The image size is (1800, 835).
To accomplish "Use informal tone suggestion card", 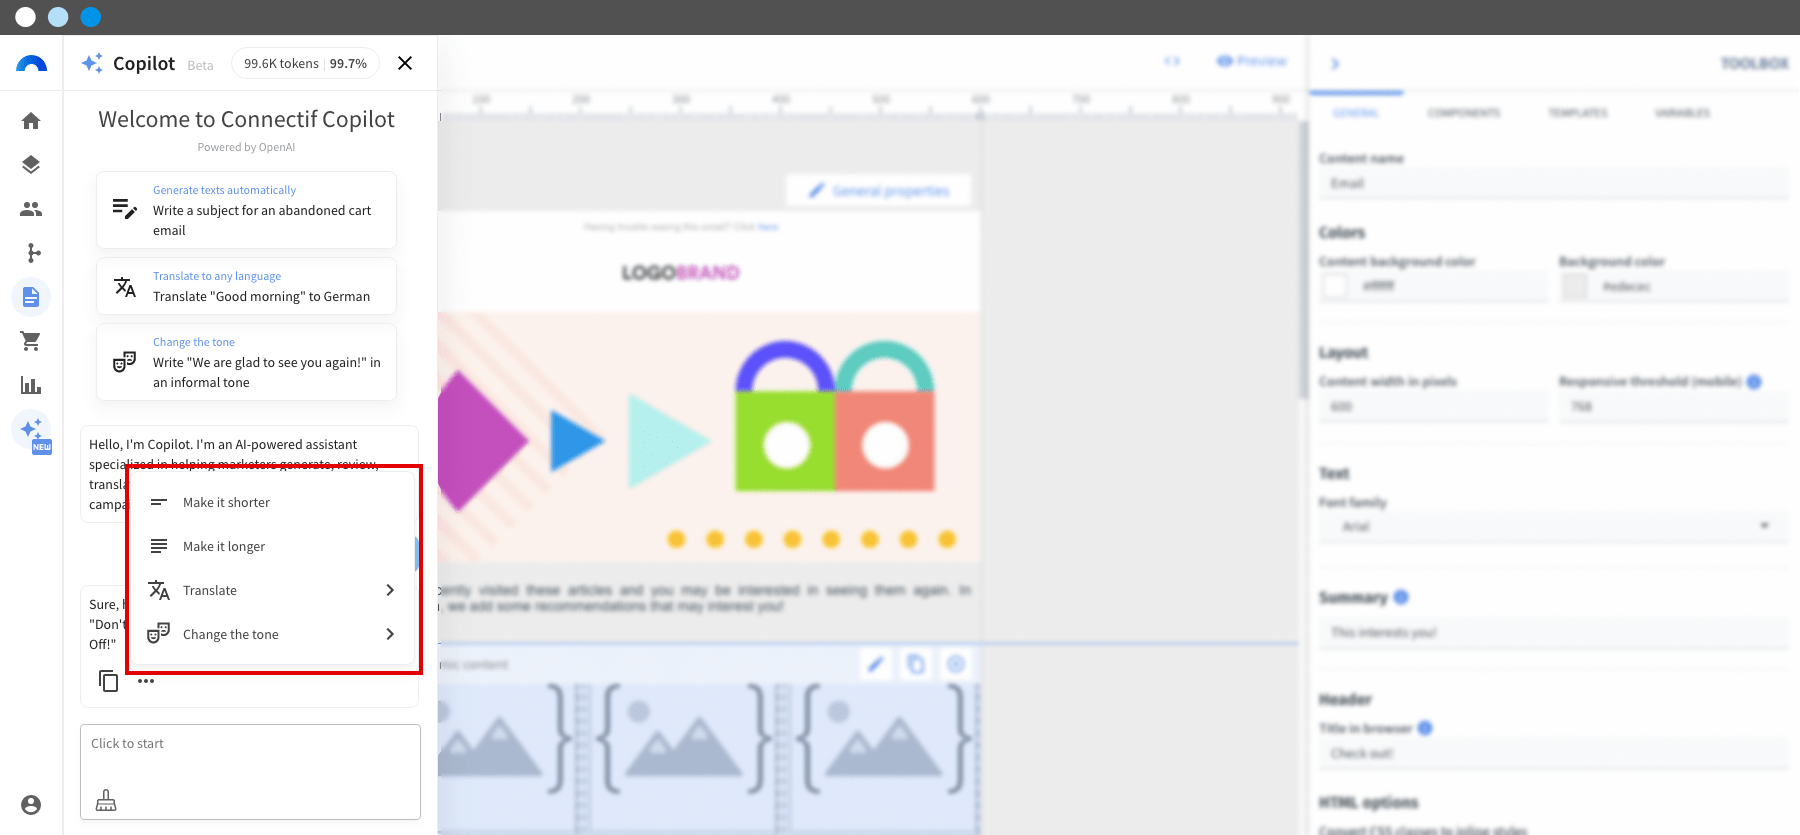I will coord(246,362).
